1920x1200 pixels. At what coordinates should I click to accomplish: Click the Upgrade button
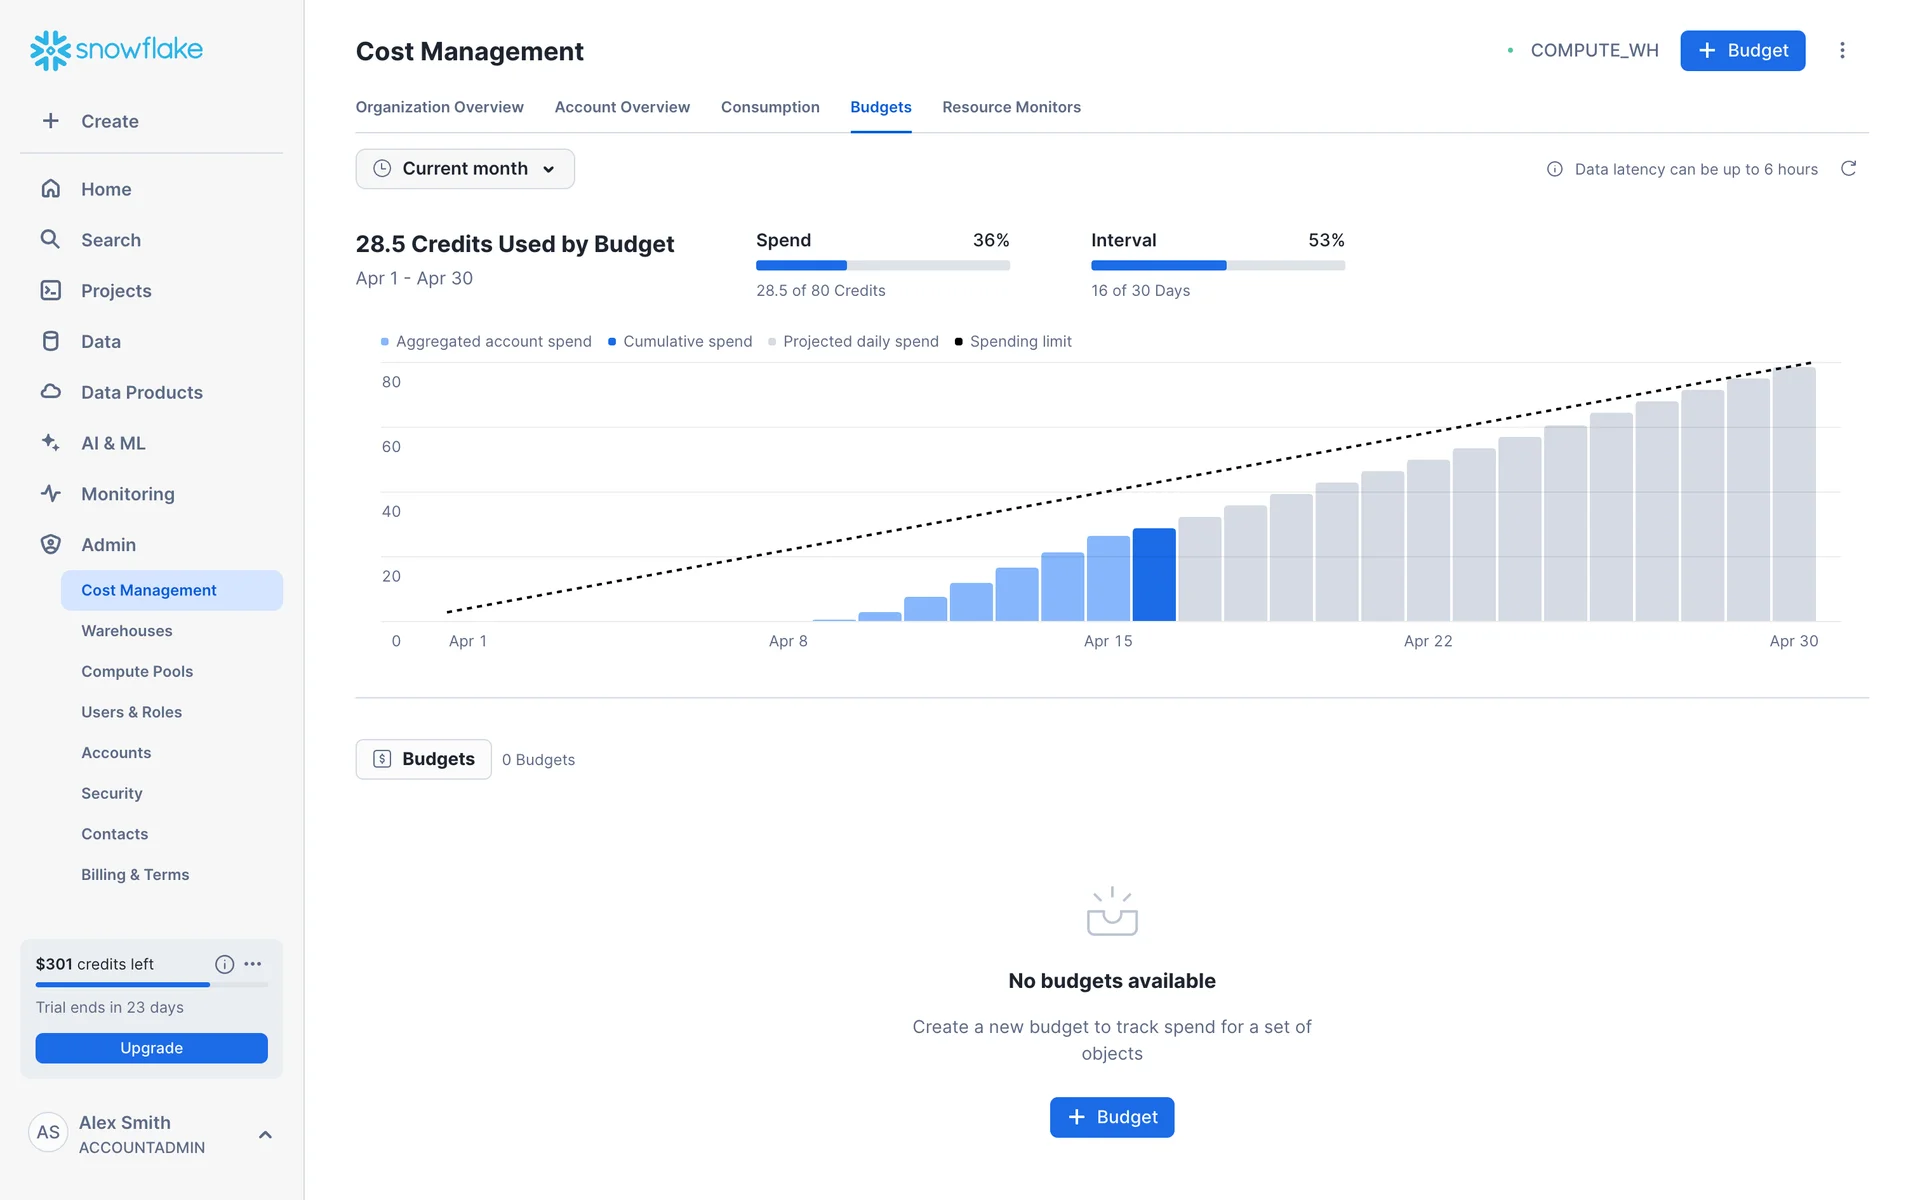coord(151,1048)
